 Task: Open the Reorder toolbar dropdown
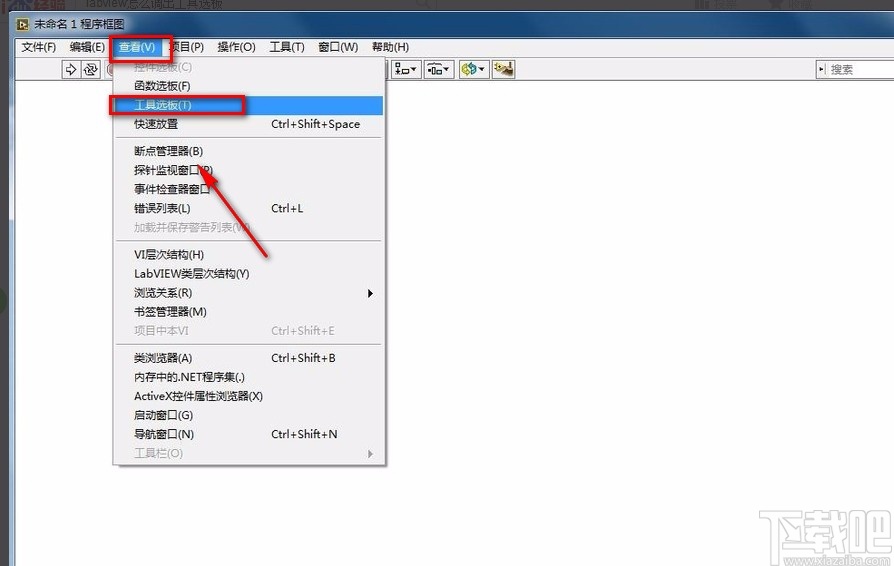474,70
